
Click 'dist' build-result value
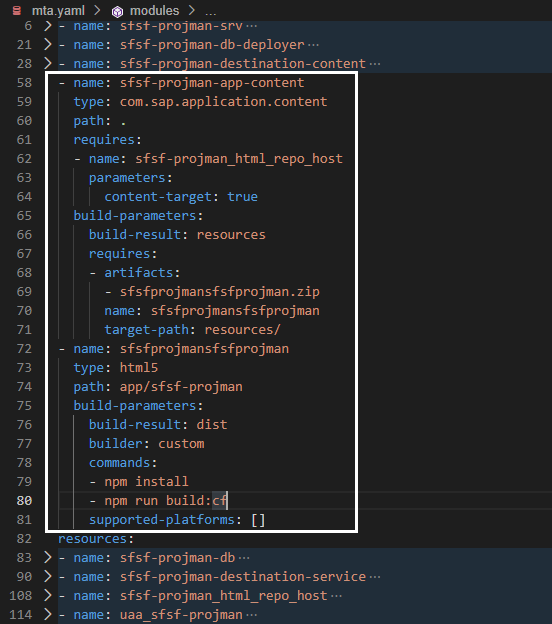click(212, 425)
